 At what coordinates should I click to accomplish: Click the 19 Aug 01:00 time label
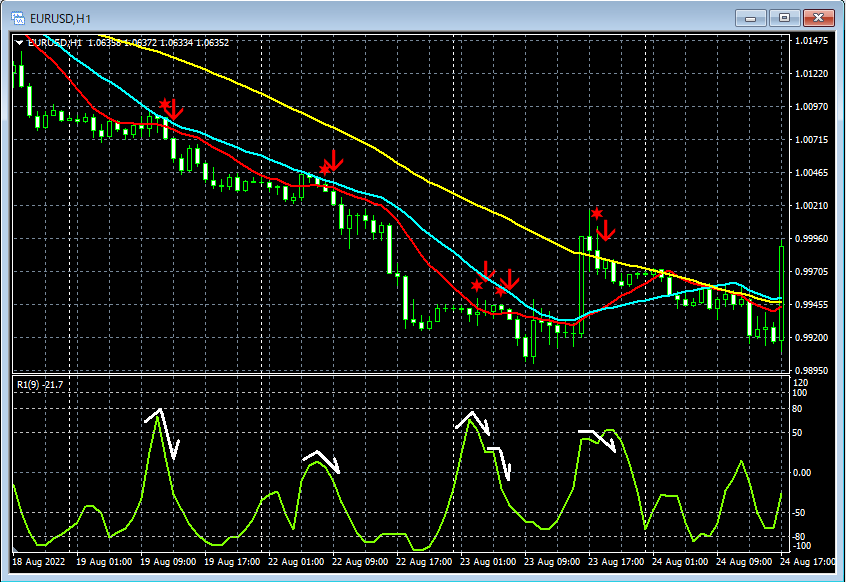pyautogui.click(x=104, y=561)
